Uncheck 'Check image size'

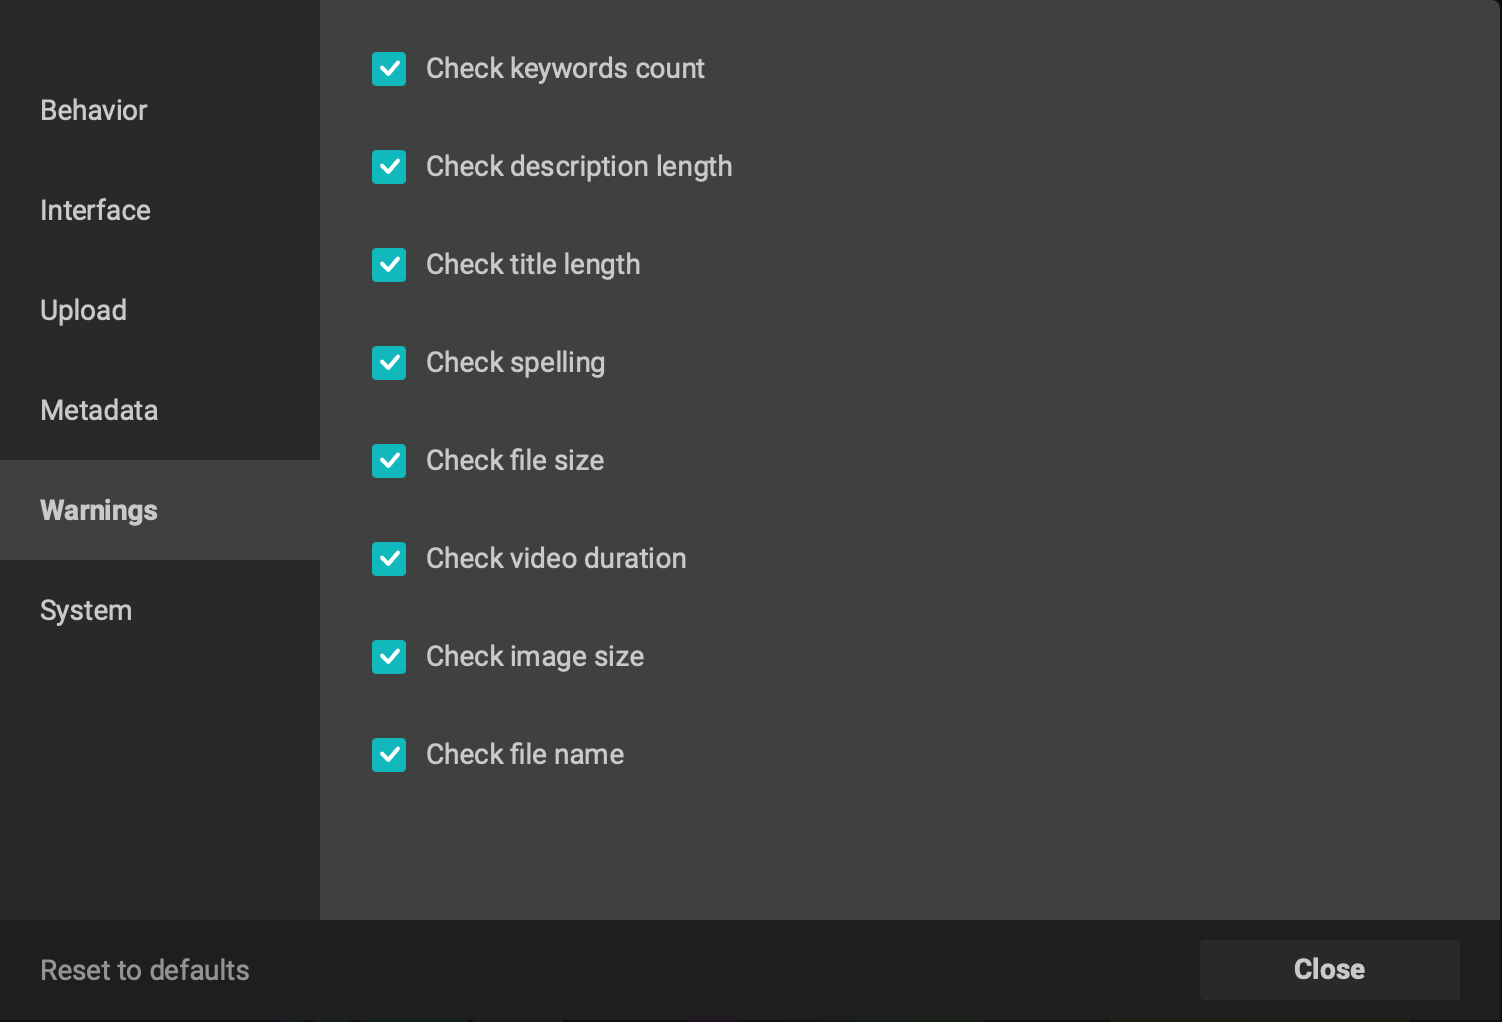coord(389,657)
